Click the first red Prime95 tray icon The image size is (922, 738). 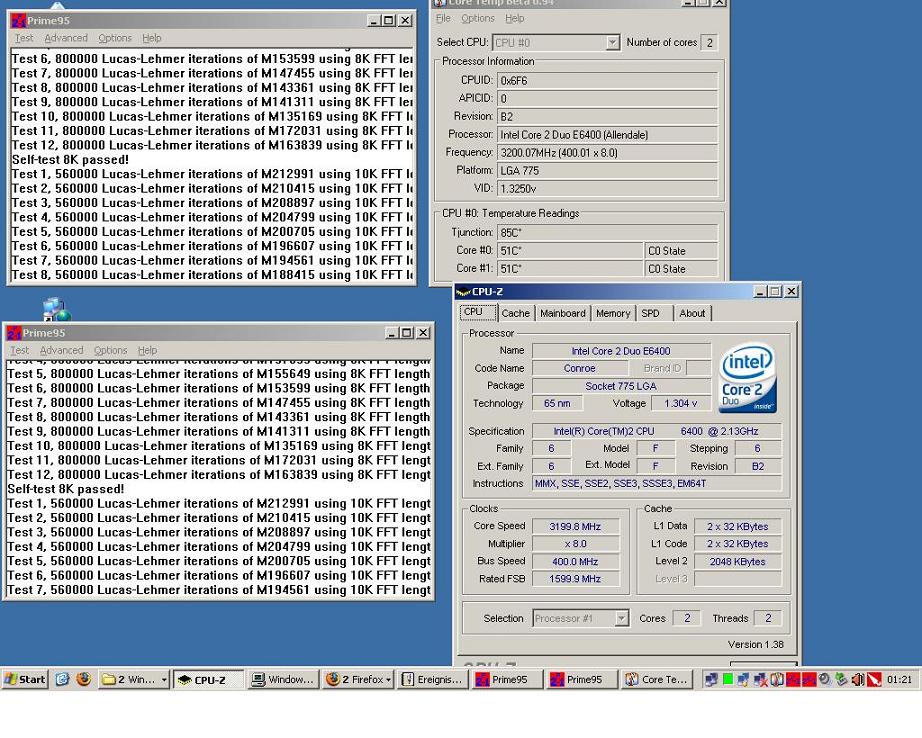[x=793, y=680]
